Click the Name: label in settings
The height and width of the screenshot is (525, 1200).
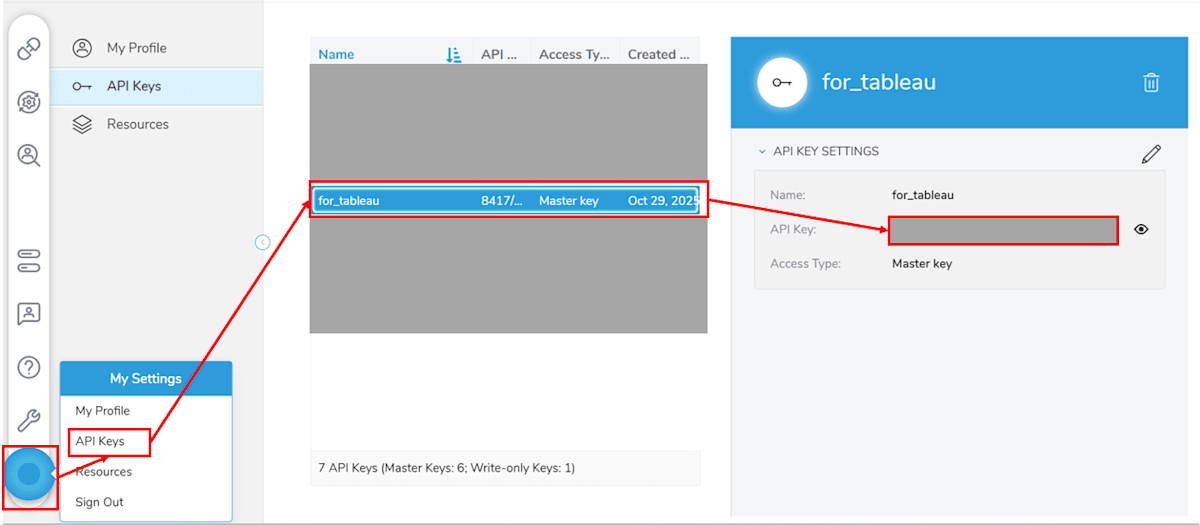(x=788, y=195)
